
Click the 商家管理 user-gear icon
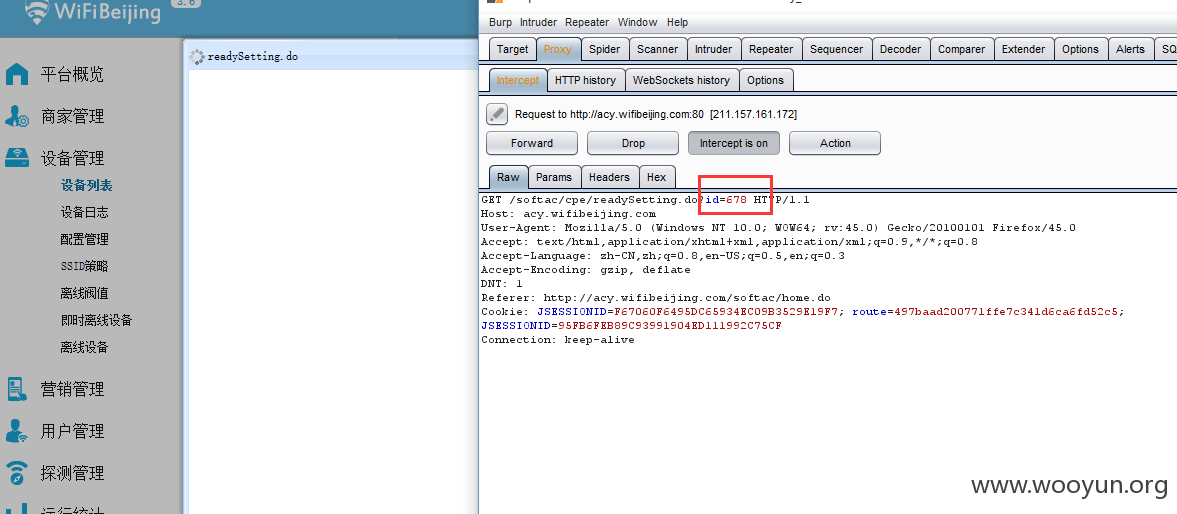point(17,116)
